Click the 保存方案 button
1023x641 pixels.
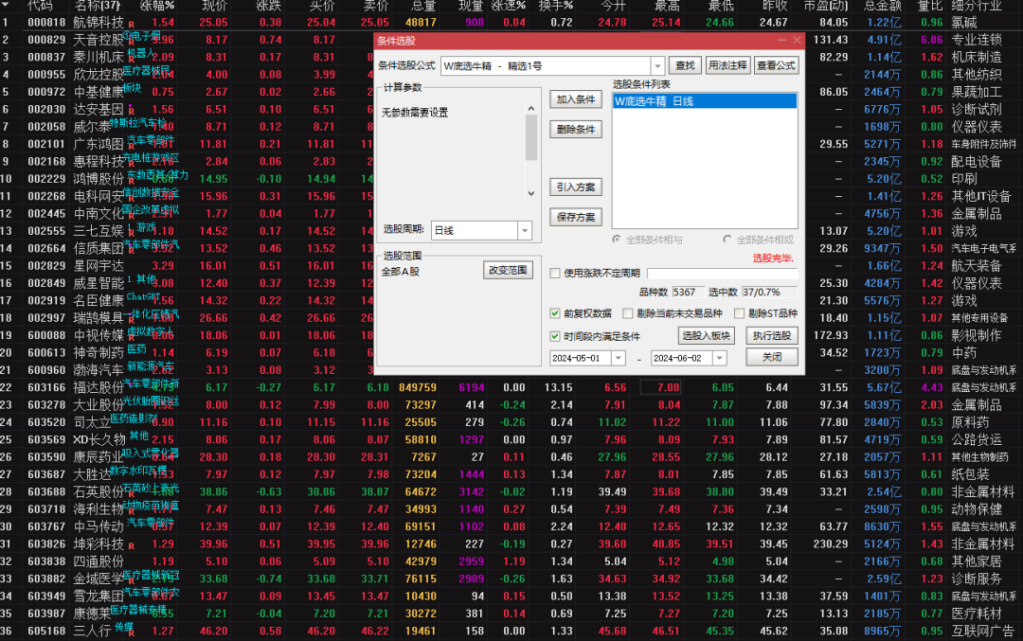pos(575,217)
